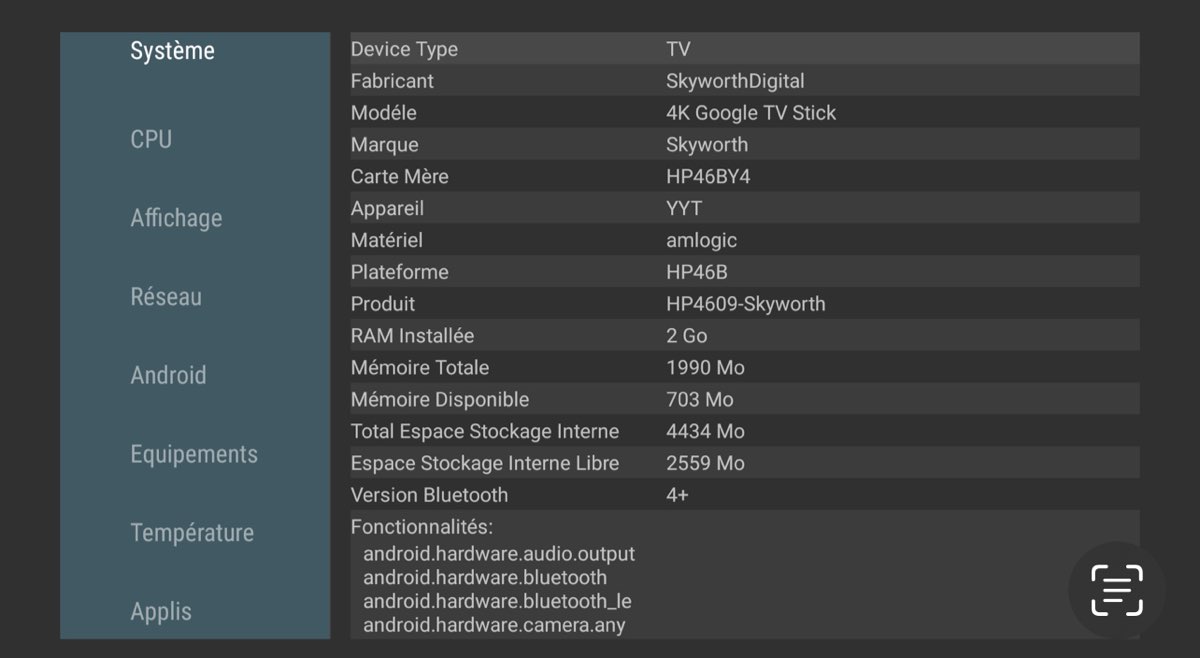
Task: Tap the text scan icon button
Action: 1117,590
